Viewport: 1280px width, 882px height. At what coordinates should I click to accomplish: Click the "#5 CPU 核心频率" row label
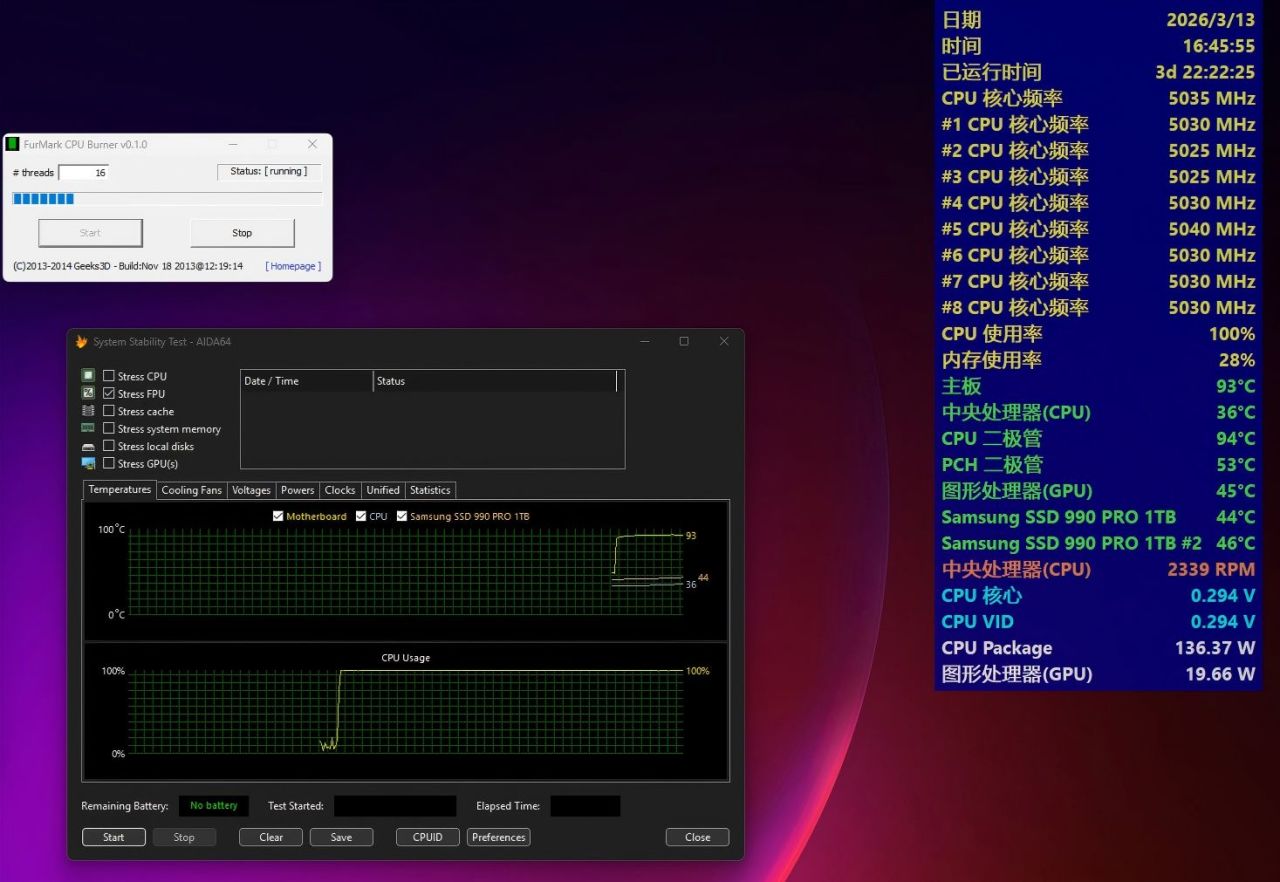click(x=1015, y=229)
